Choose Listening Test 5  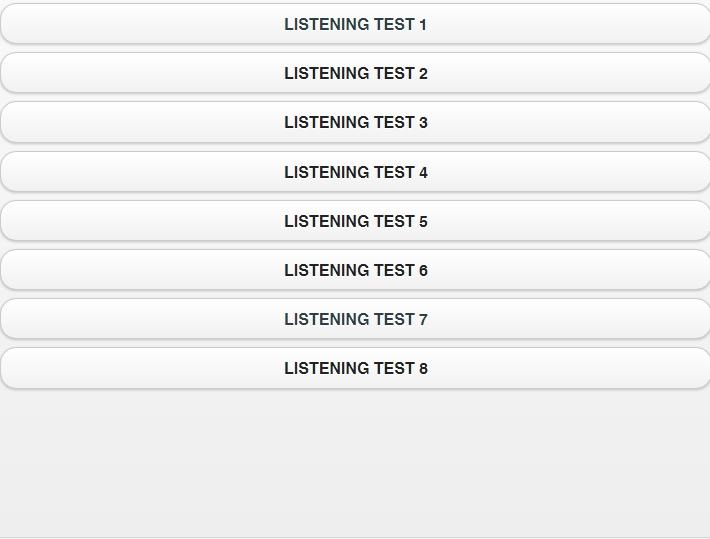[x=355, y=221]
